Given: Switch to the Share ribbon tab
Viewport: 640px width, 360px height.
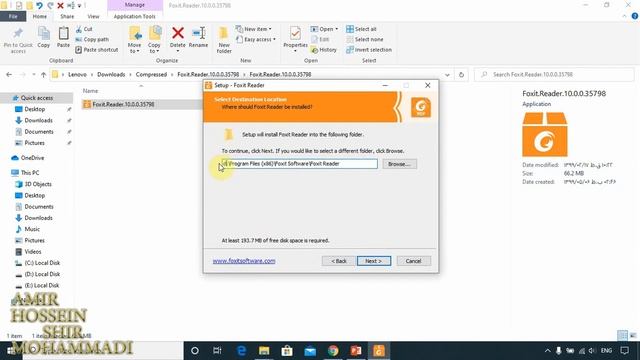Looking at the screenshot, I should tap(67, 16).
